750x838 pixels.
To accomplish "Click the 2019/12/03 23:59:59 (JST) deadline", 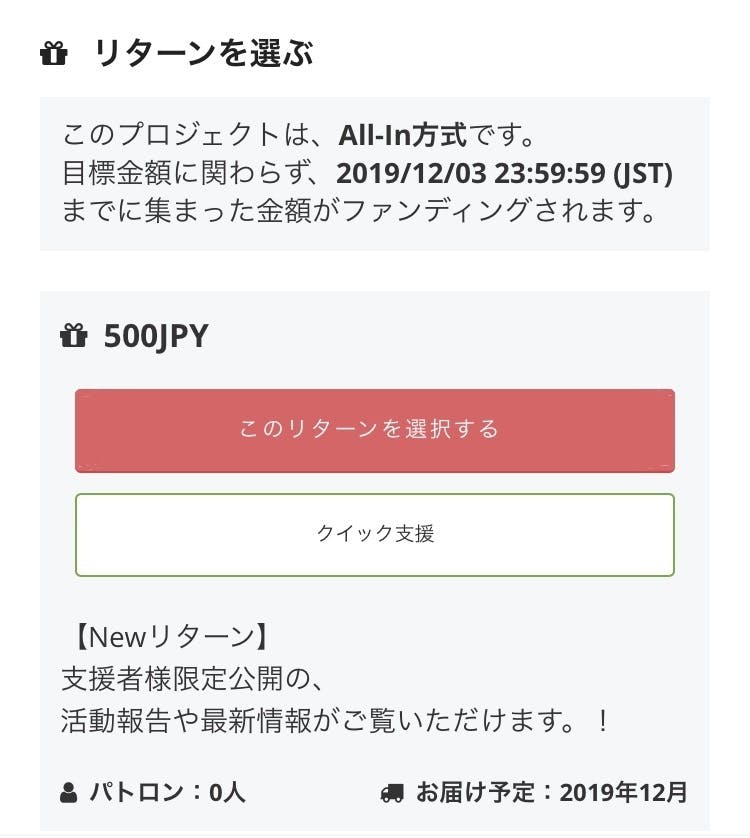I will point(504,173).
